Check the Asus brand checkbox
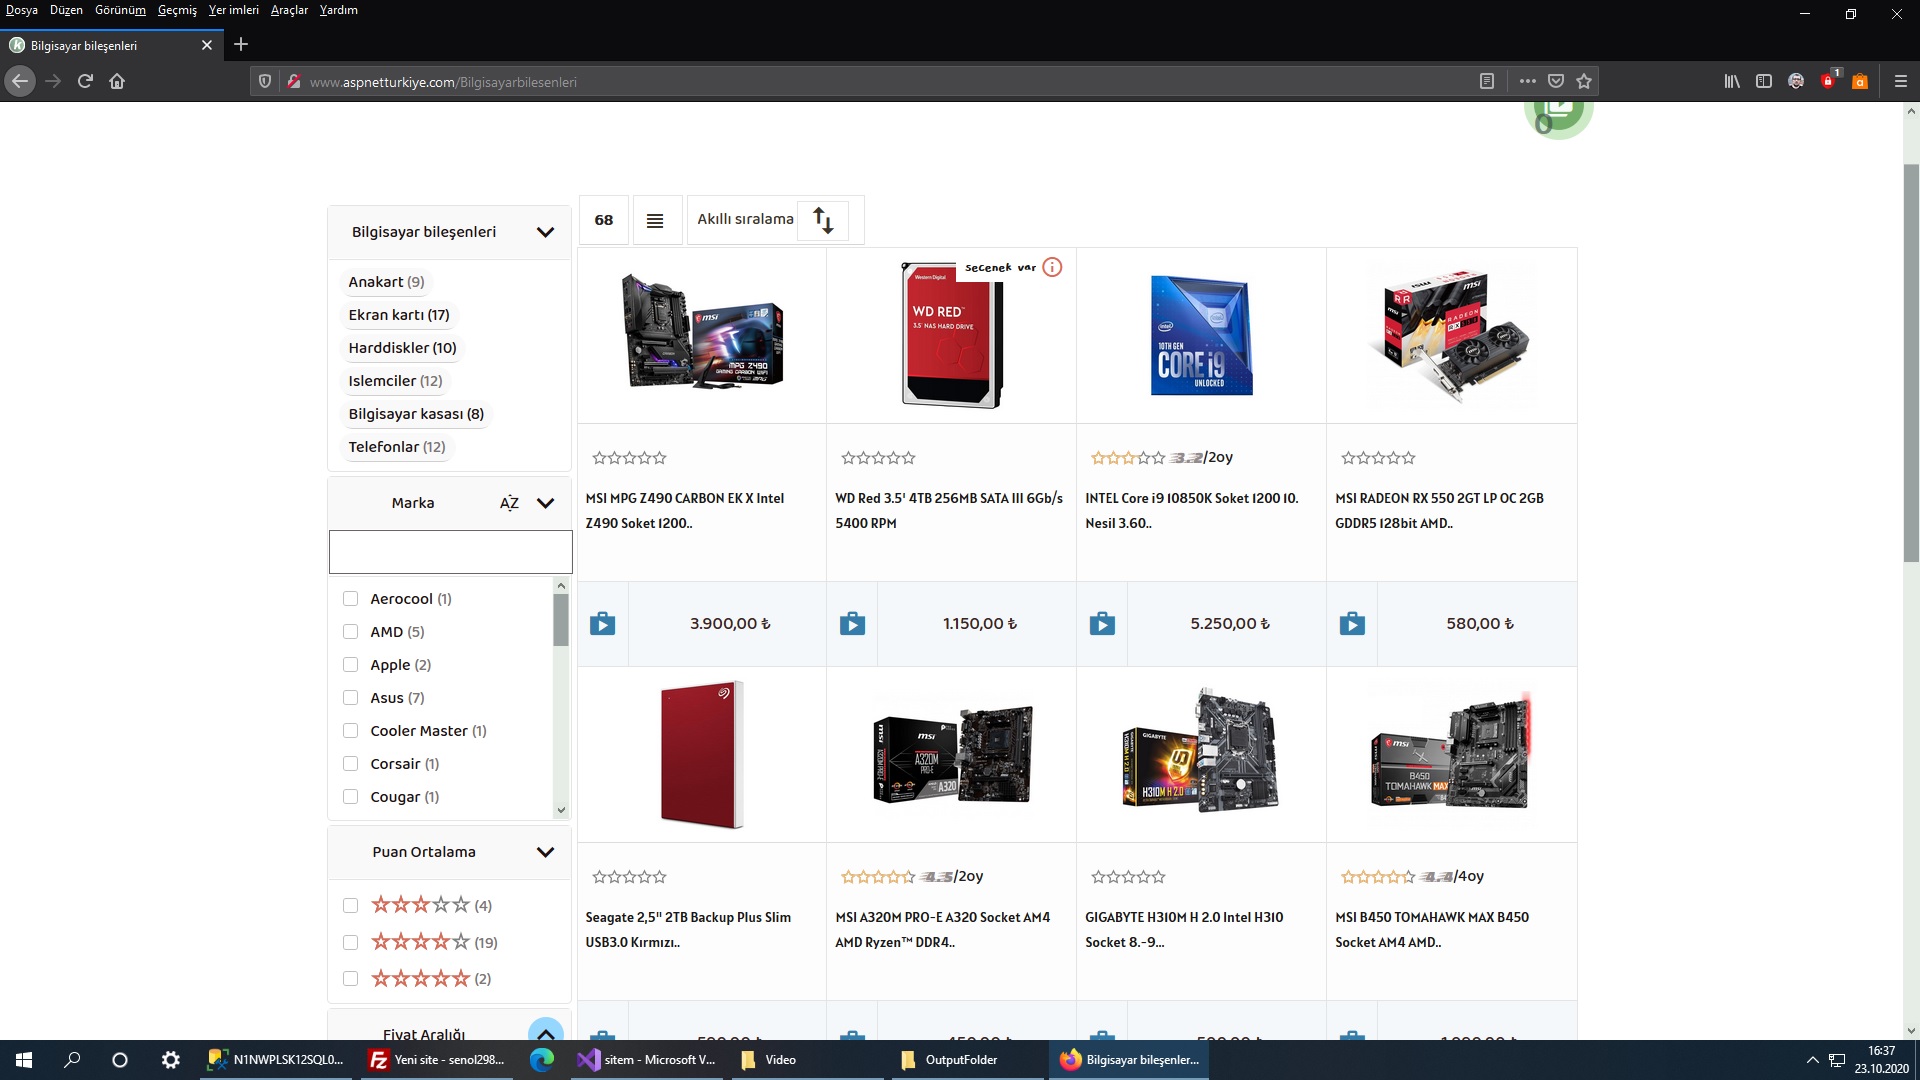The height and width of the screenshot is (1080, 1920). [x=350, y=698]
